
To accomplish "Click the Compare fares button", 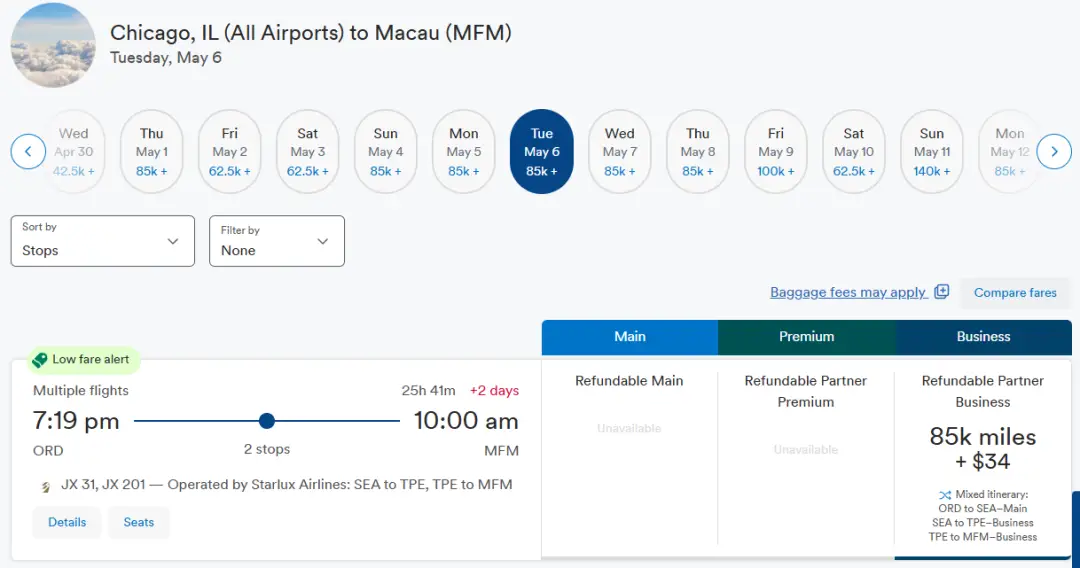I will pos(1015,293).
